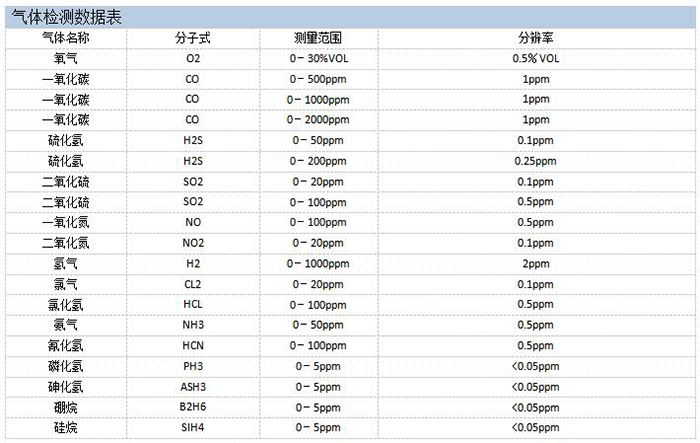The height and width of the screenshot is (443, 700).
Task: Select the SIH4 formula cell
Action: click(193, 427)
